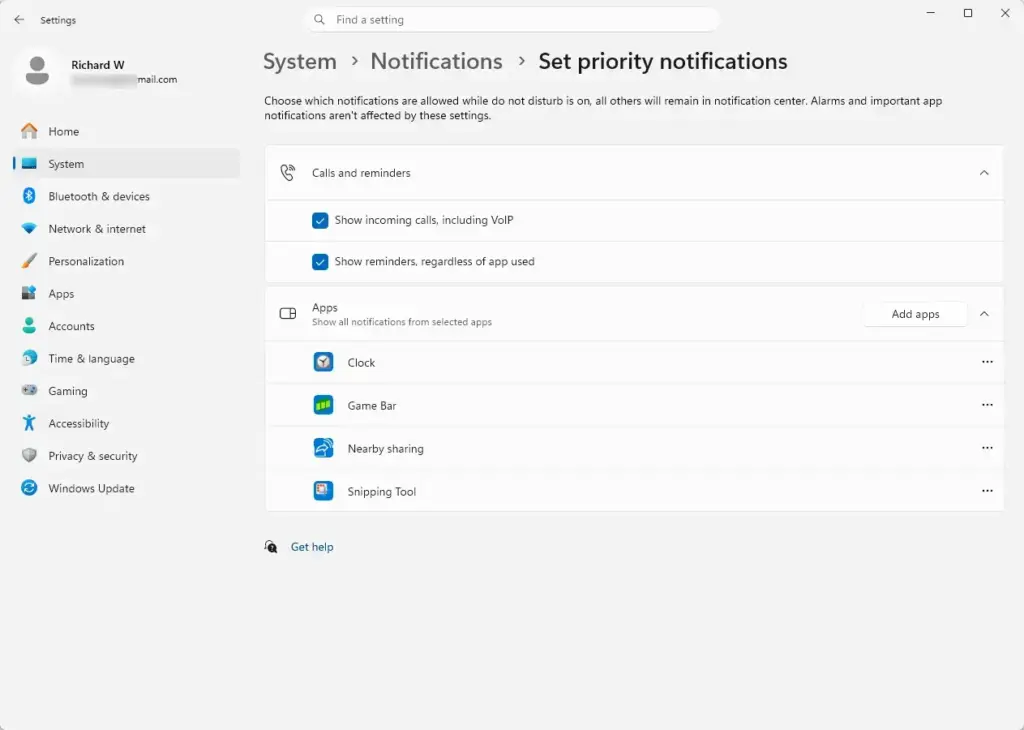Open more options for Nearby sharing
This screenshot has height=730, width=1024.
tap(987, 448)
